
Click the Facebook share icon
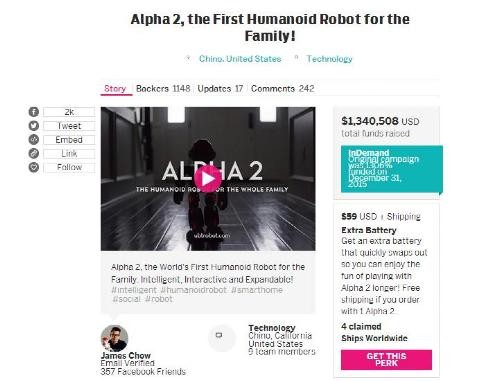point(34,112)
